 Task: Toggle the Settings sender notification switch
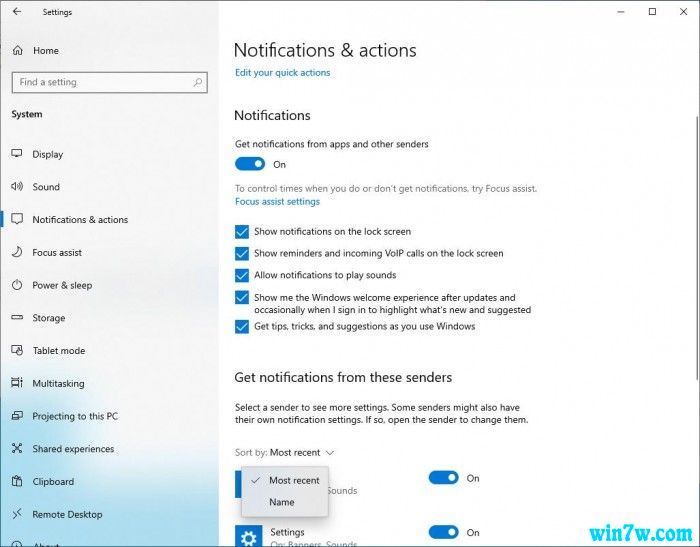tap(443, 532)
